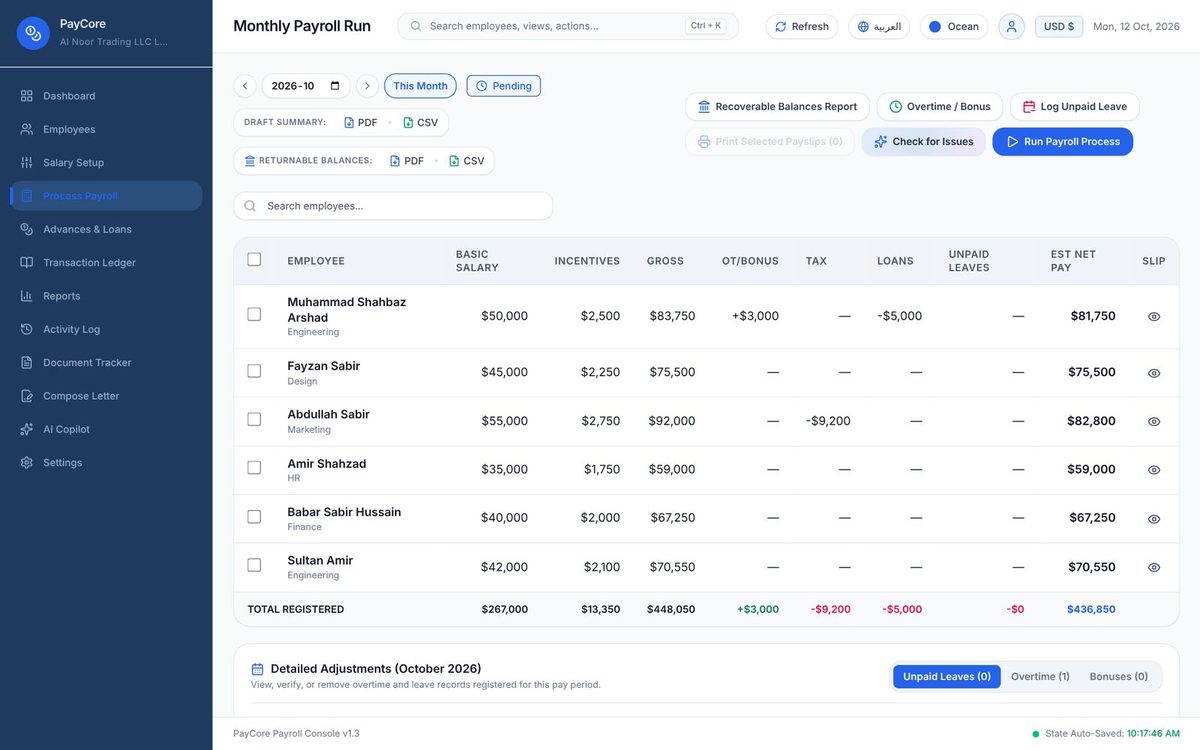Click the Pending status badge

504,86
